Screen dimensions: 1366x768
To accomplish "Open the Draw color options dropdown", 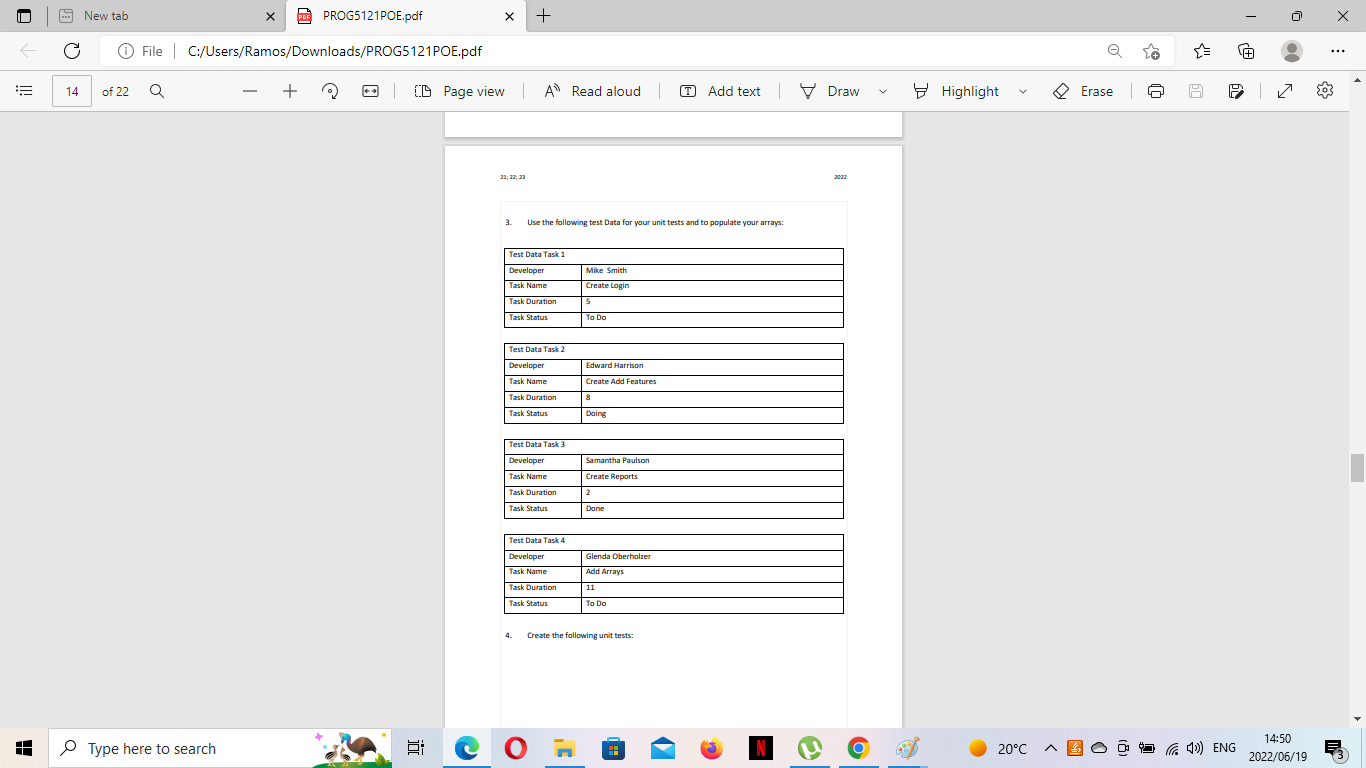I will (x=882, y=91).
